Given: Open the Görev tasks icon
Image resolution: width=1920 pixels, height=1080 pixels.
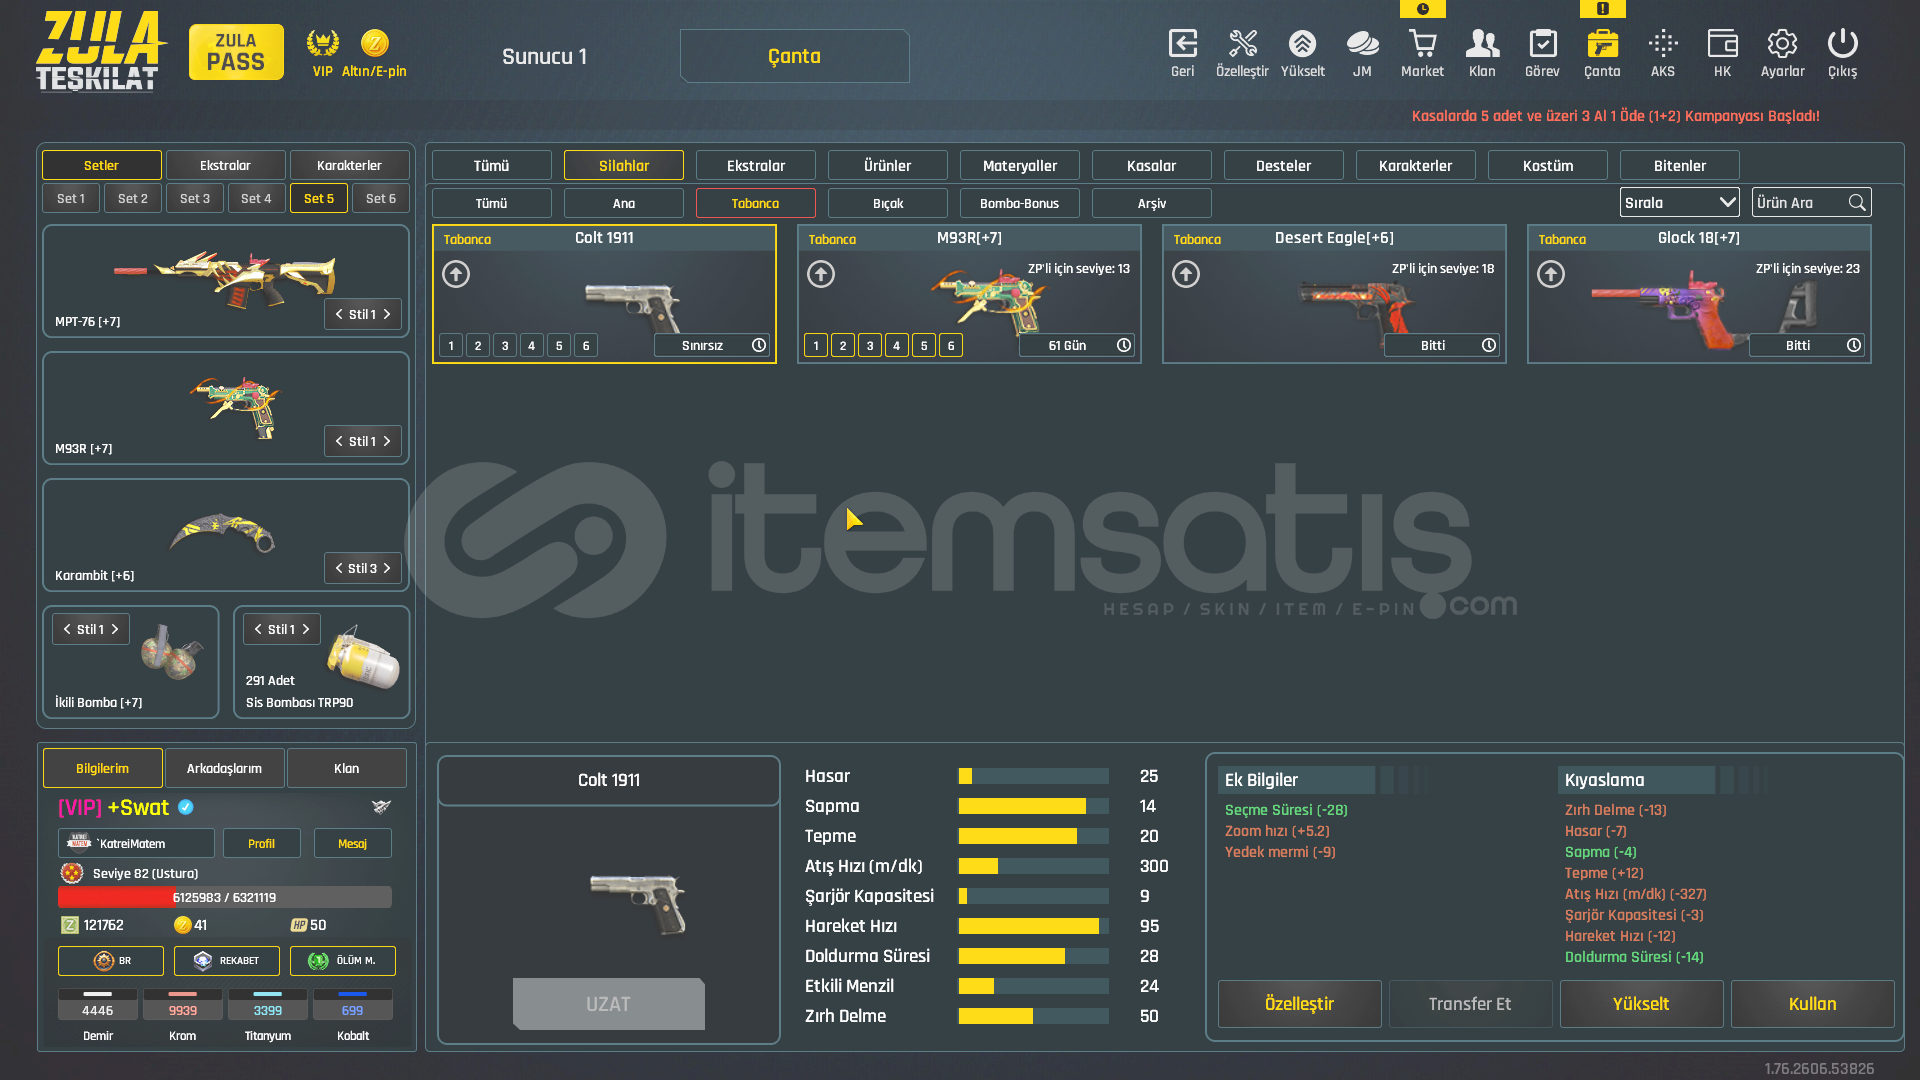Looking at the screenshot, I should [x=1542, y=44].
